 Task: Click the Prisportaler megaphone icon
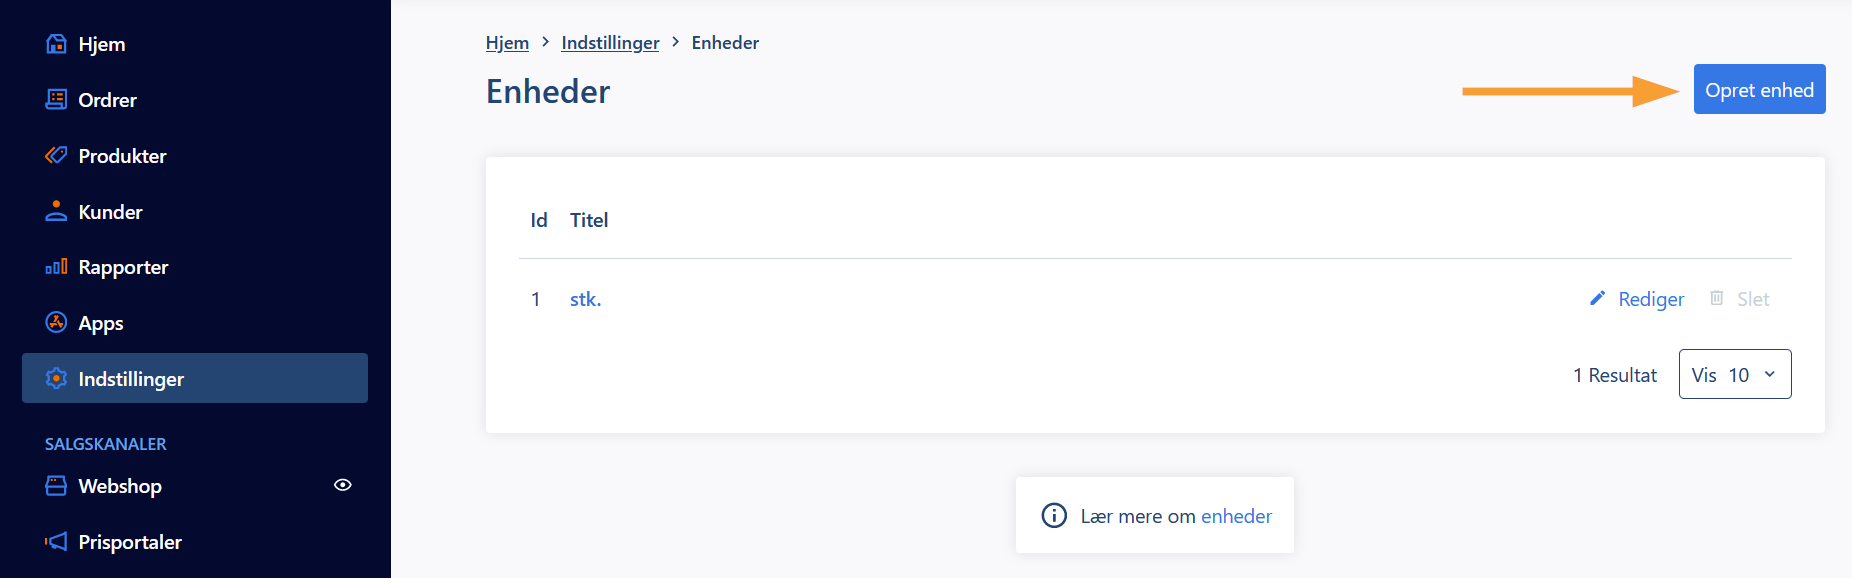coord(56,541)
